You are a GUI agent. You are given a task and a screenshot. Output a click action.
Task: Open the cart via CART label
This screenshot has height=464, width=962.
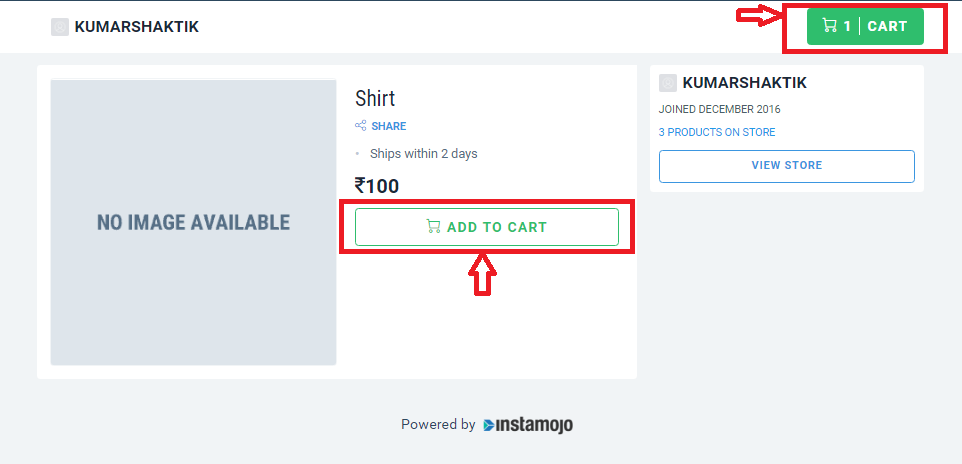(x=887, y=26)
